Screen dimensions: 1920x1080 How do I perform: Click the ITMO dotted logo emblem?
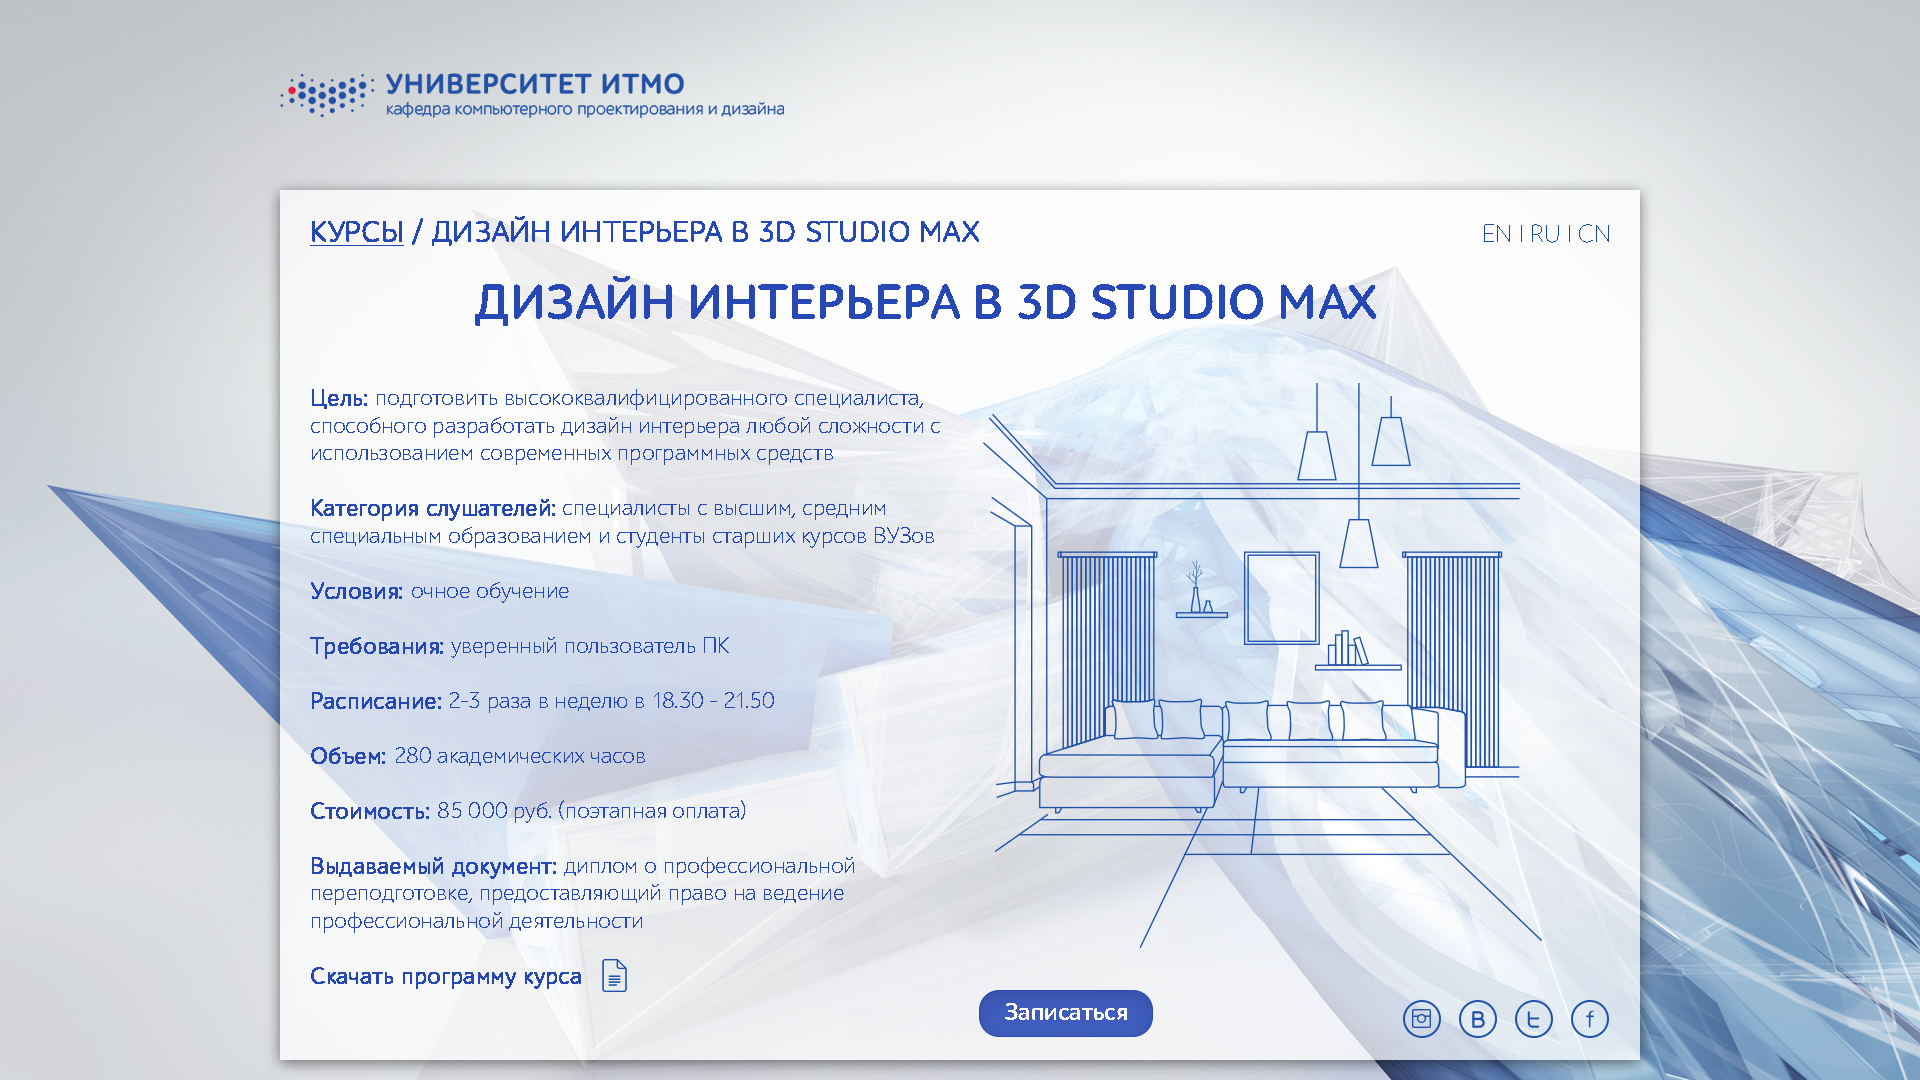coord(327,95)
